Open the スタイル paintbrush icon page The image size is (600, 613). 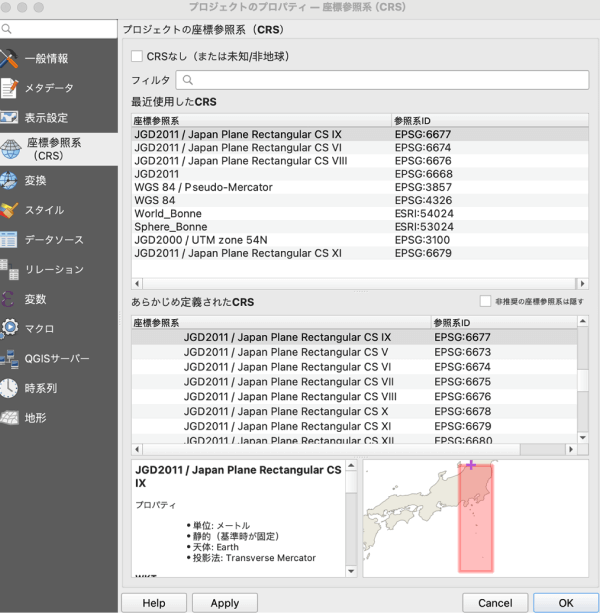(10, 211)
